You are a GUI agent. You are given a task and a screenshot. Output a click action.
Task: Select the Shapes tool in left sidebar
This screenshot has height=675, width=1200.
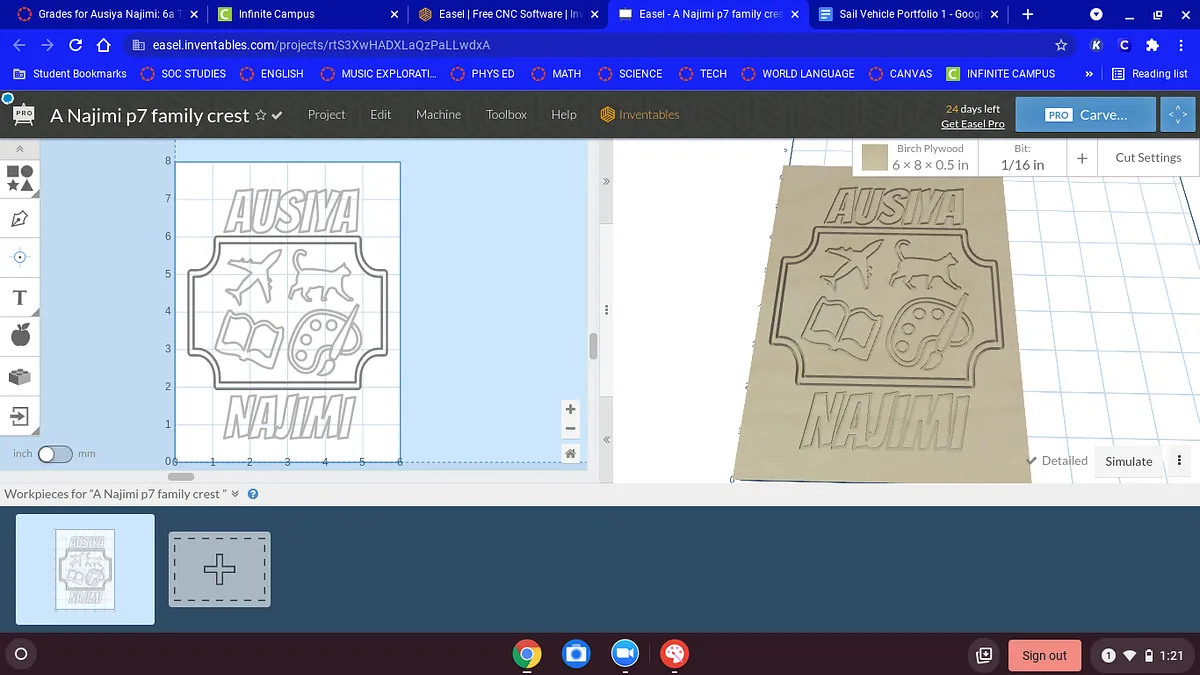(20, 178)
